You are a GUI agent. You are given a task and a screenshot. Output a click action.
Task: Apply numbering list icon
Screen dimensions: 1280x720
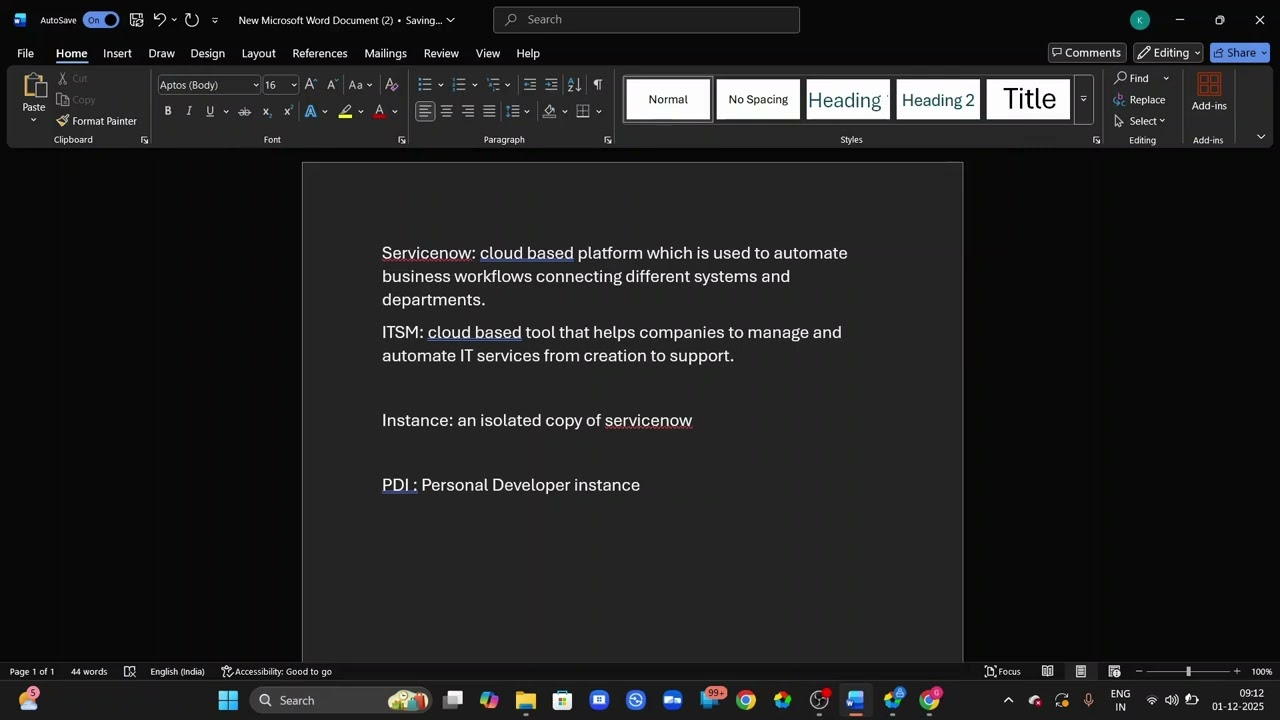point(459,85)
